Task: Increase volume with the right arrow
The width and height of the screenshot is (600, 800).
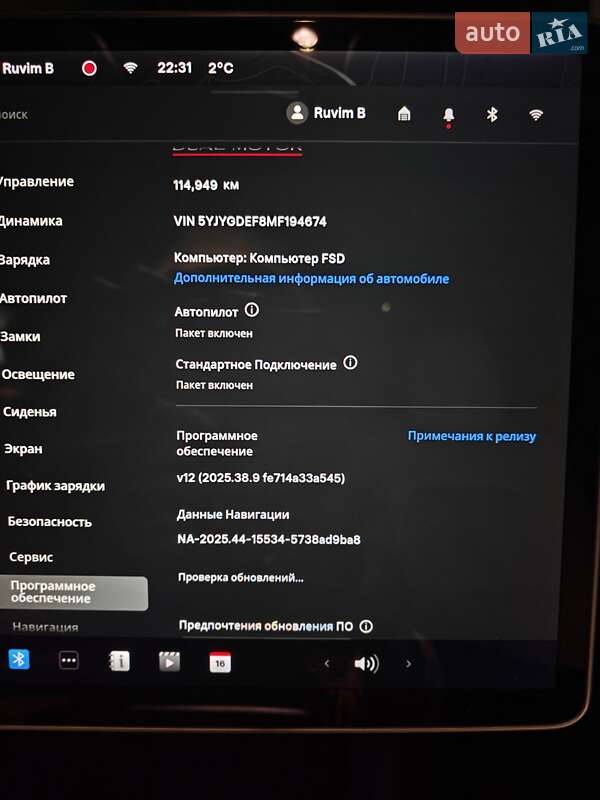Action: (x=408, y=664)
